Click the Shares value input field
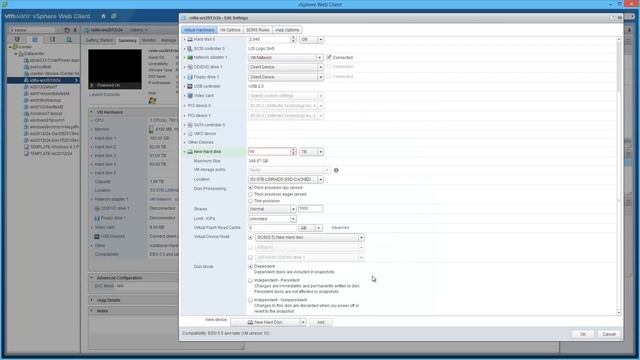This screenshot has width=640, height=360. [x=310, y=209]
